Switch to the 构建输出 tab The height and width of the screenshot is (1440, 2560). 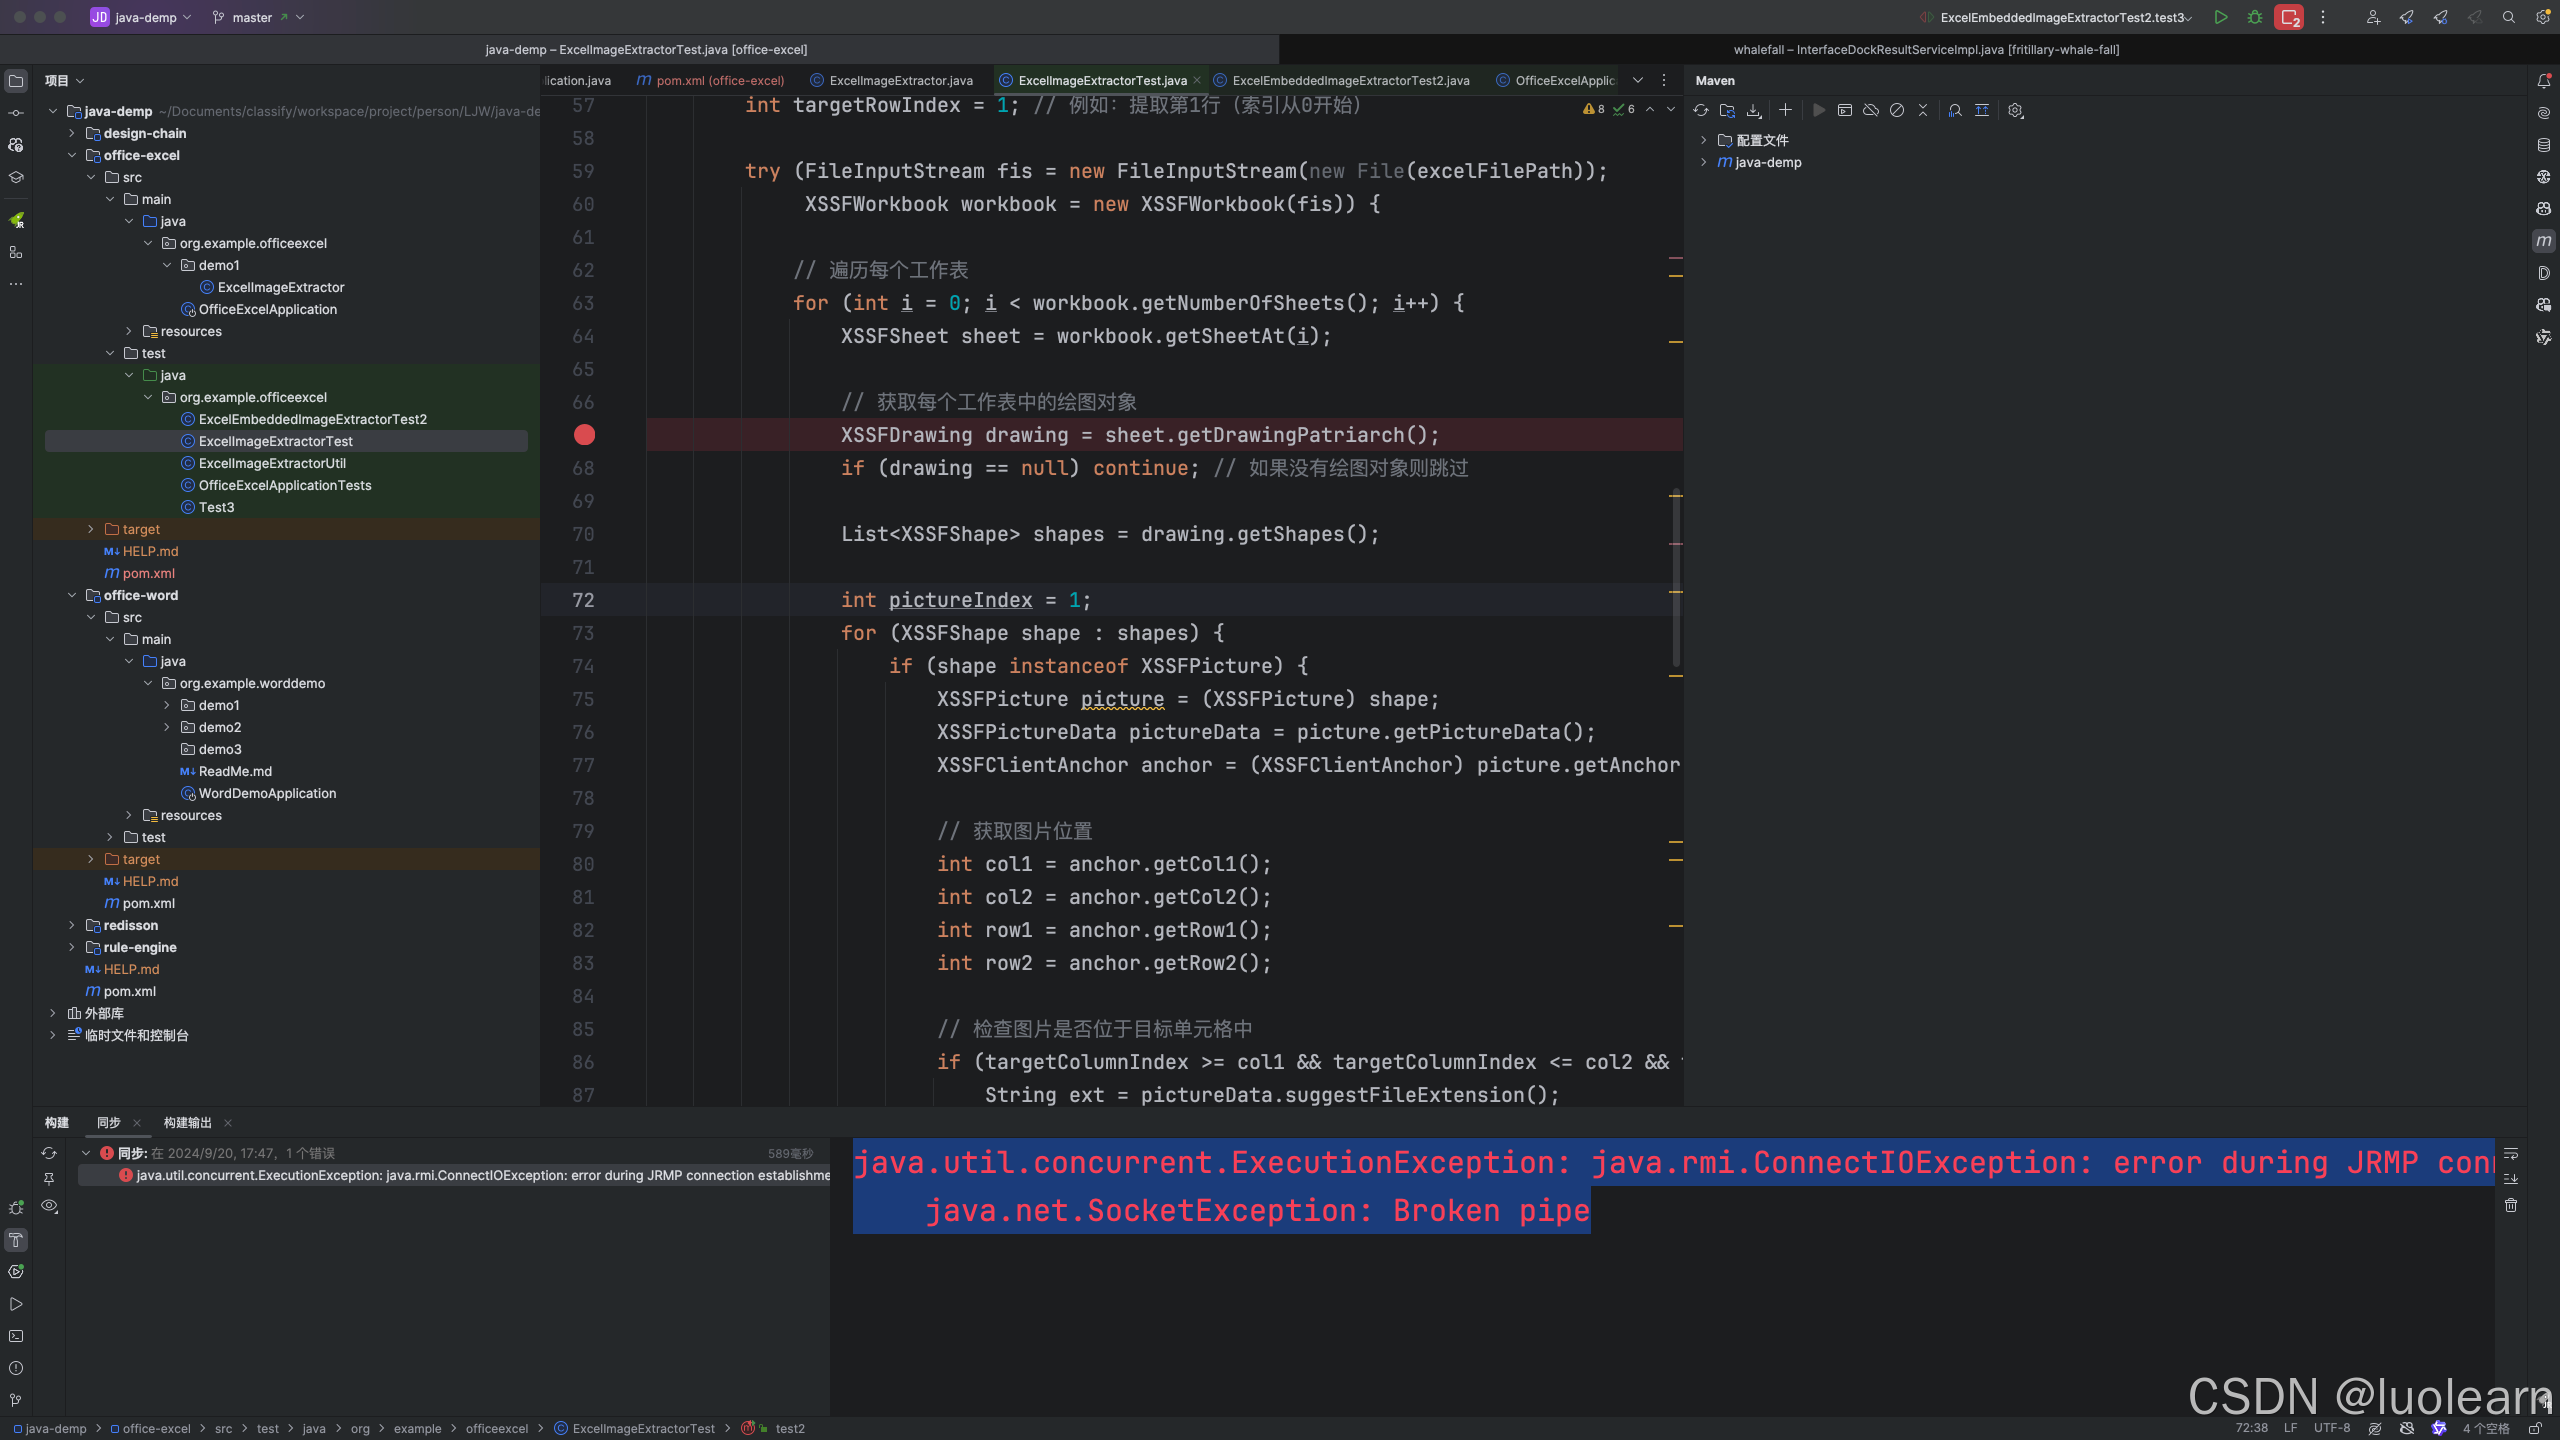click(188, 1123)
